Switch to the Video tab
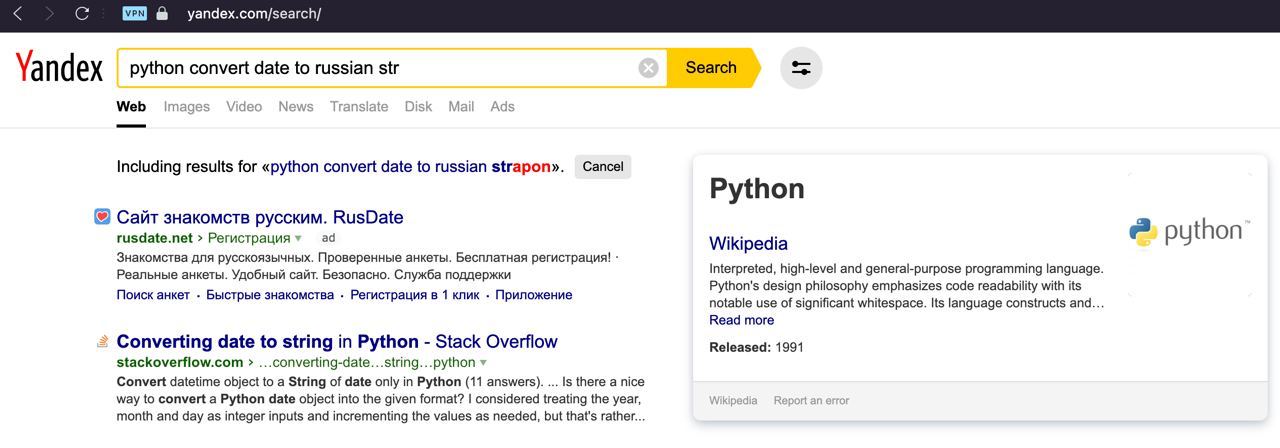The width and height of the screenshot is (1280, 448). point(244,107)
